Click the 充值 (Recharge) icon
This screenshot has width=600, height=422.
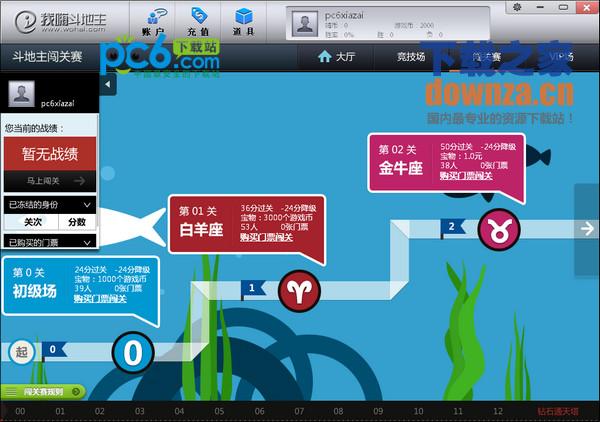coord(200,21)
